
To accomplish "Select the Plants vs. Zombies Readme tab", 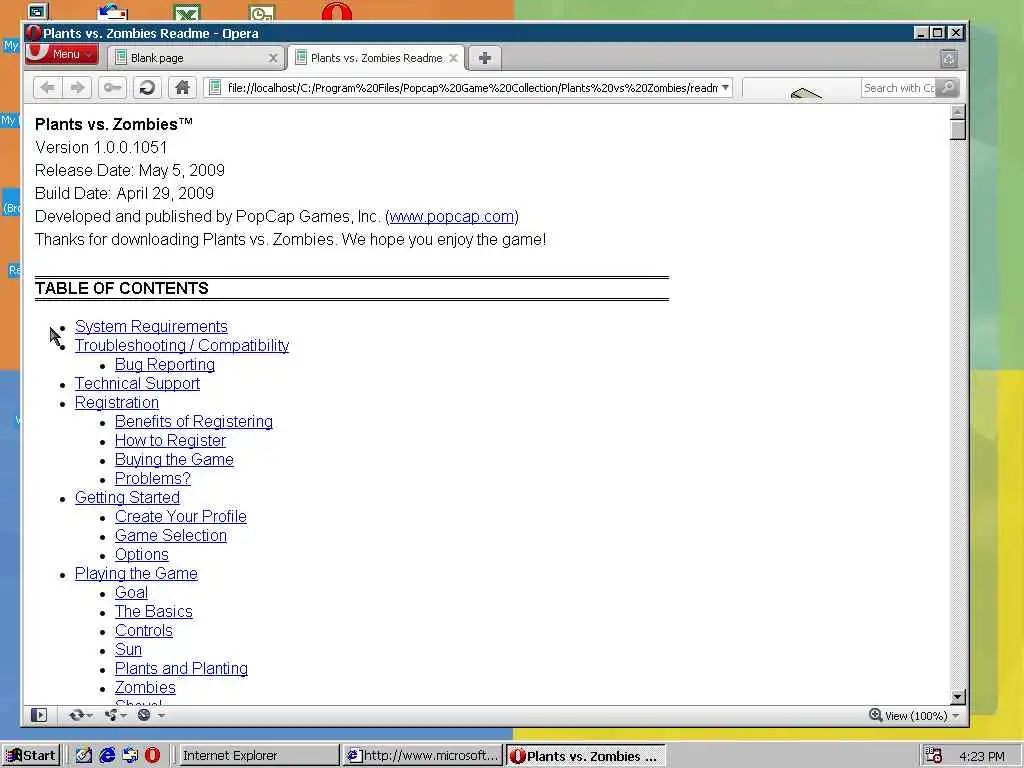I will coord(376,58).
